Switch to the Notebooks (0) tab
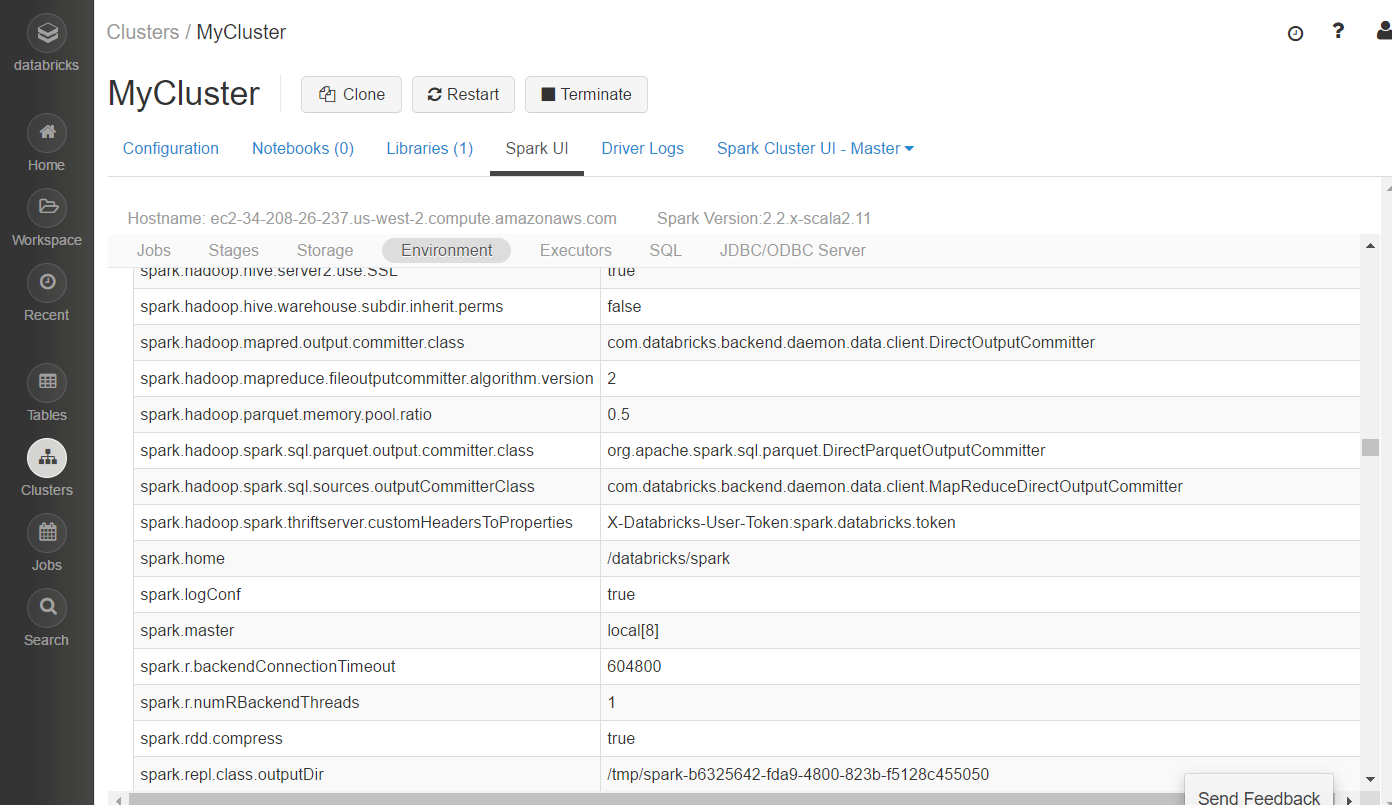 [303, 148]
